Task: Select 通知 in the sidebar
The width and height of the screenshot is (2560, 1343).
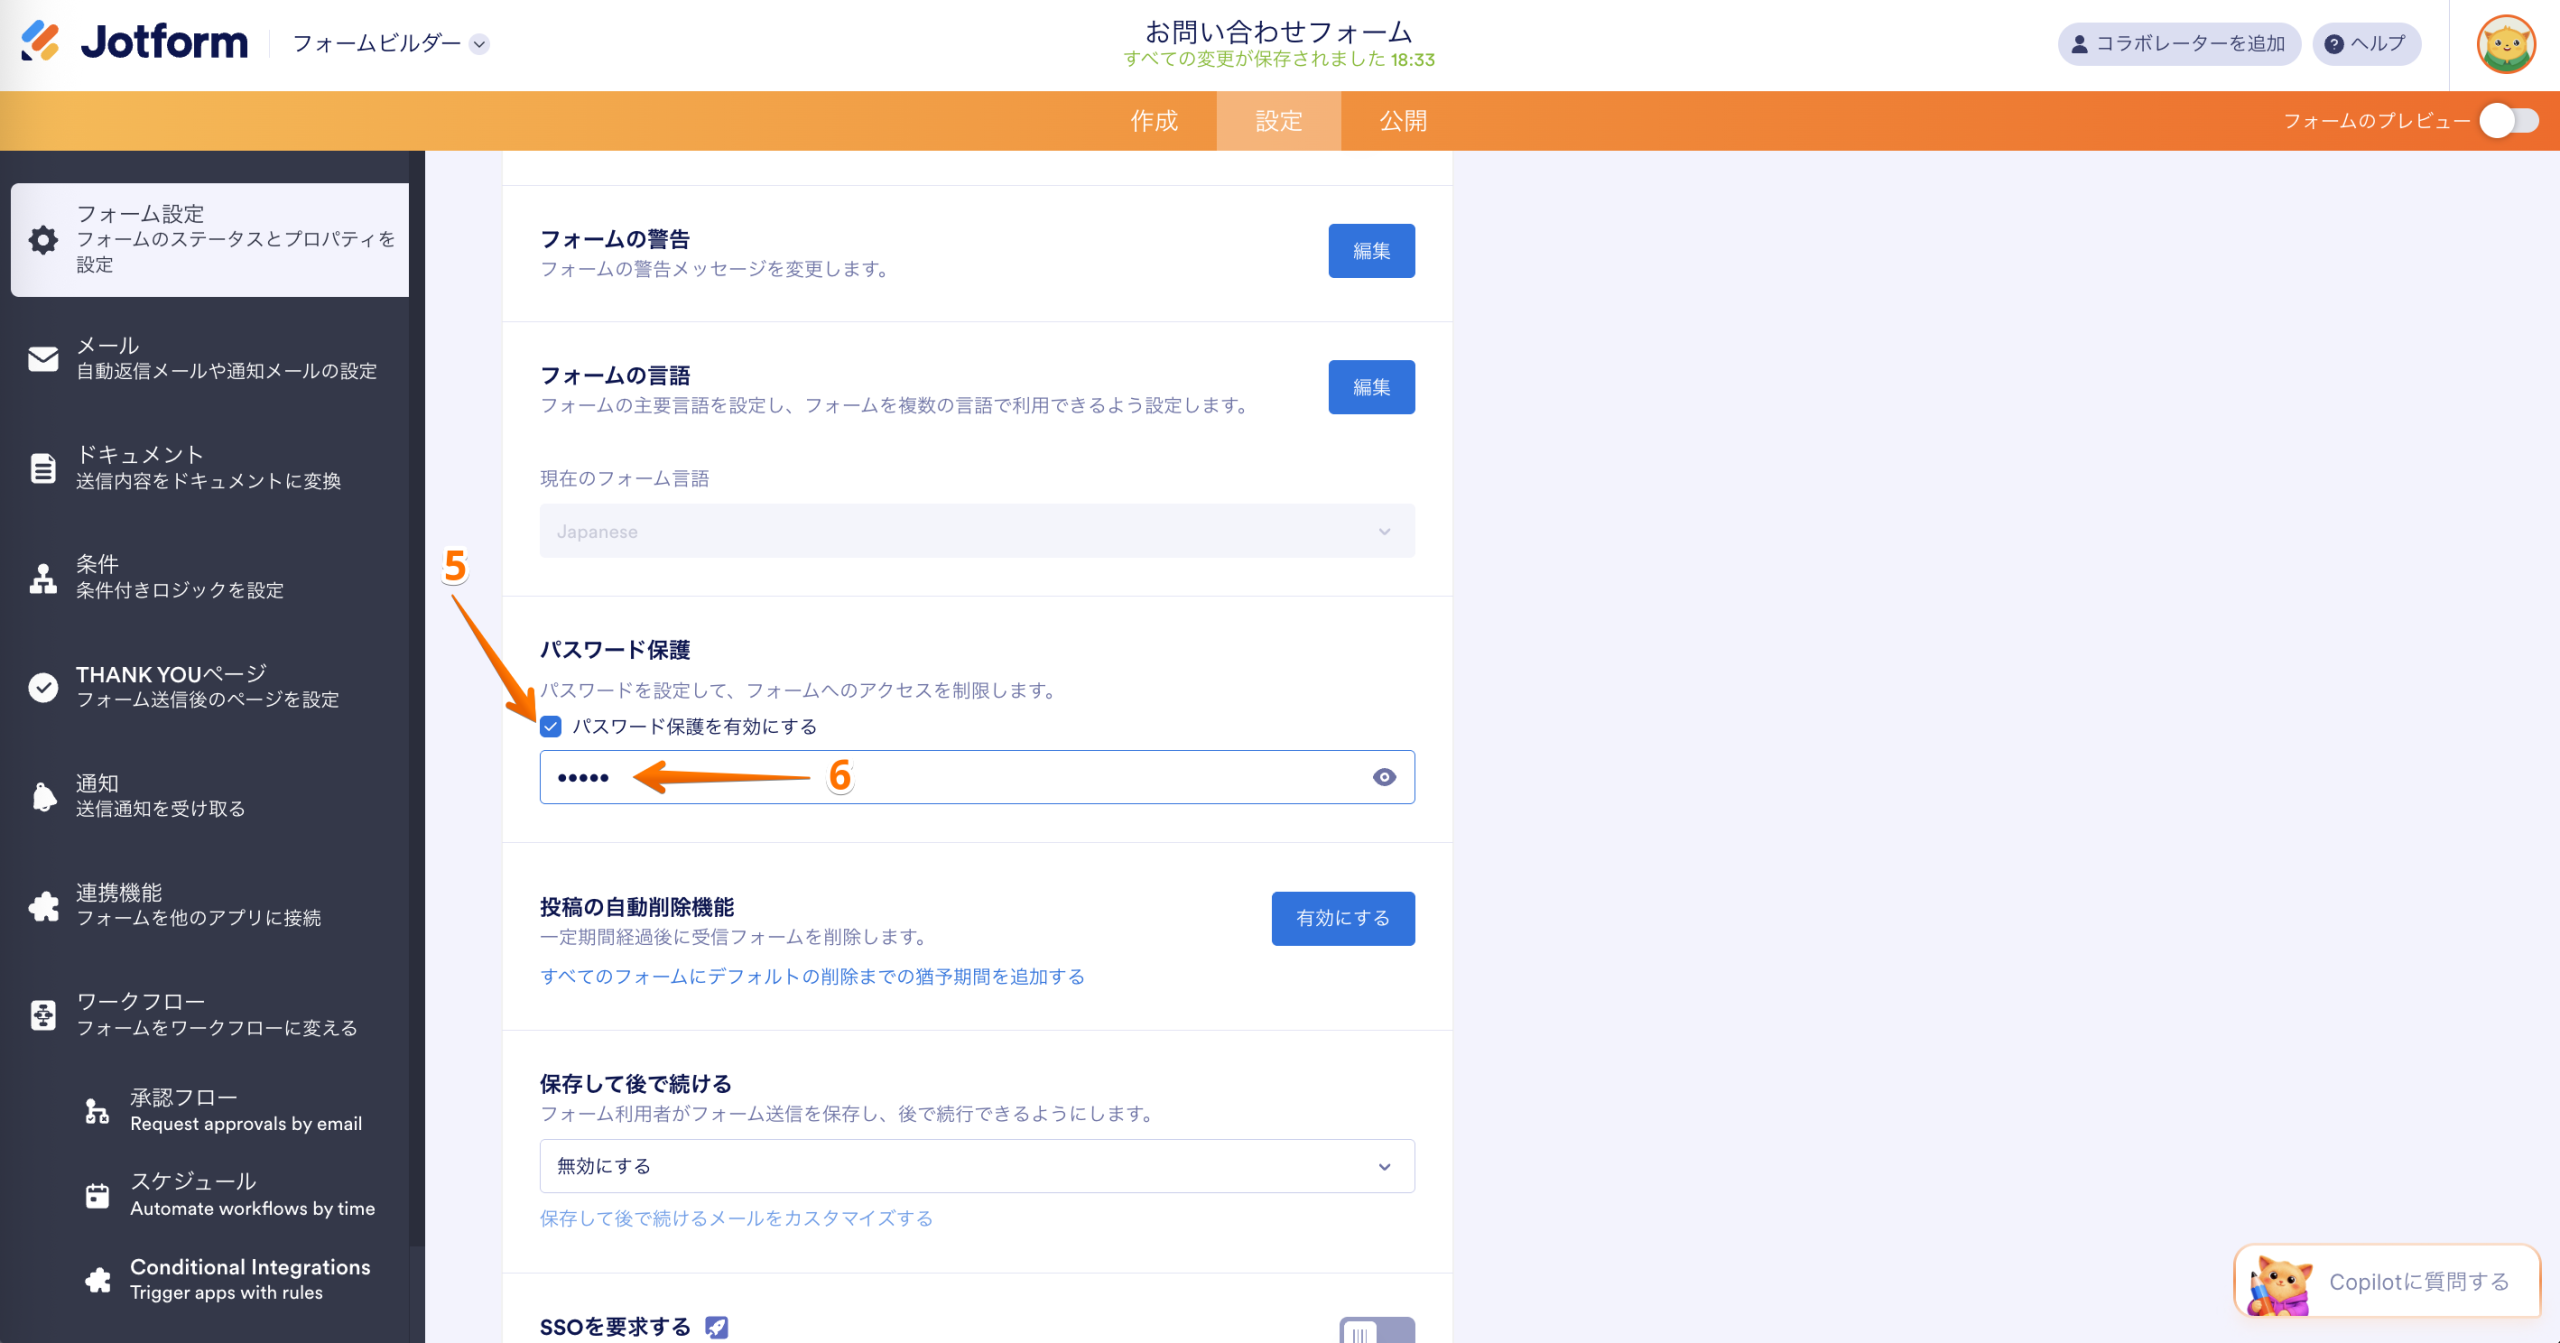Action: [x=210, y=797]
